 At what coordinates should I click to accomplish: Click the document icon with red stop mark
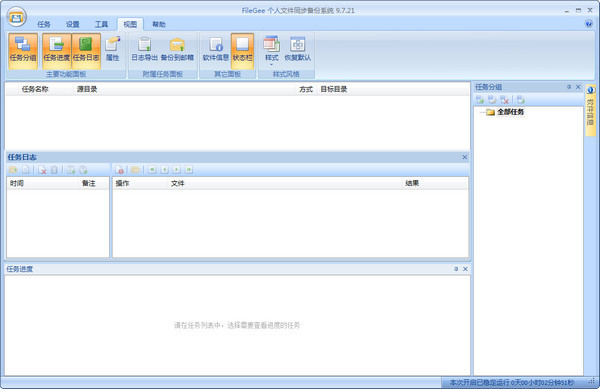(x=119, y=170)
